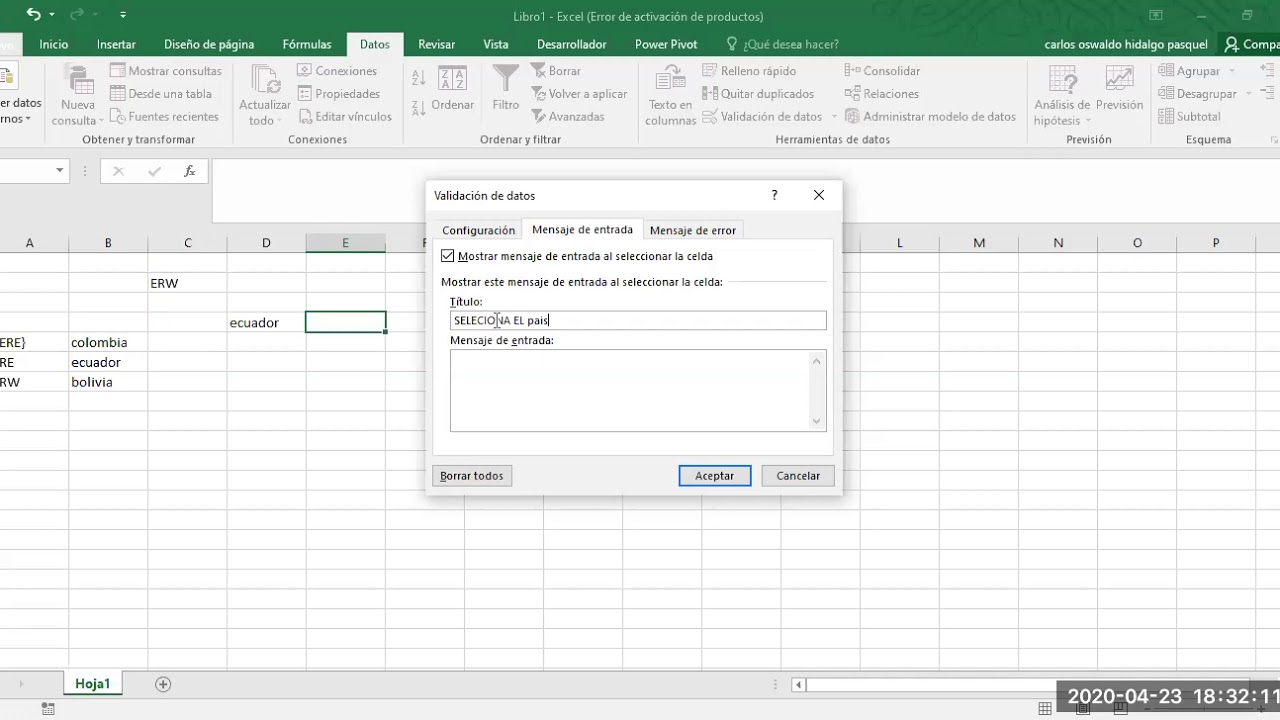Screen dimensions: 1280x720
Task: Click Quitar duplicados icon
Action: click(x=710, y=94)
